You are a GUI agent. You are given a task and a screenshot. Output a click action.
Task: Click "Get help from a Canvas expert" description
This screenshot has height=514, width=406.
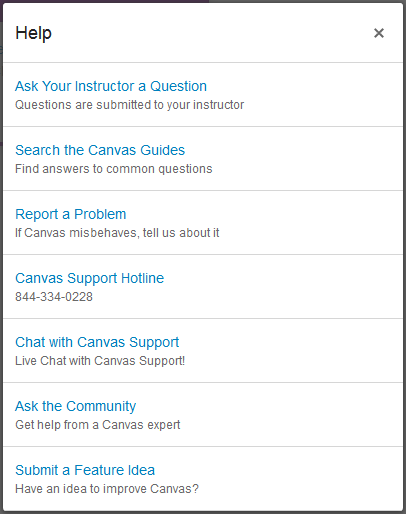tap(98, 425)
